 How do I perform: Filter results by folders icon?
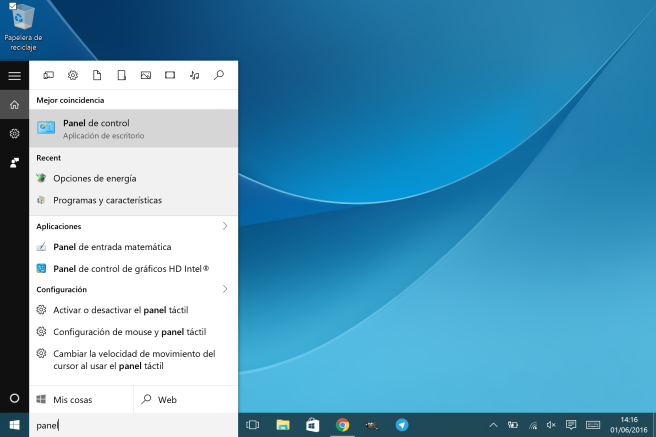pyautogui.click(x=121, y=75)
